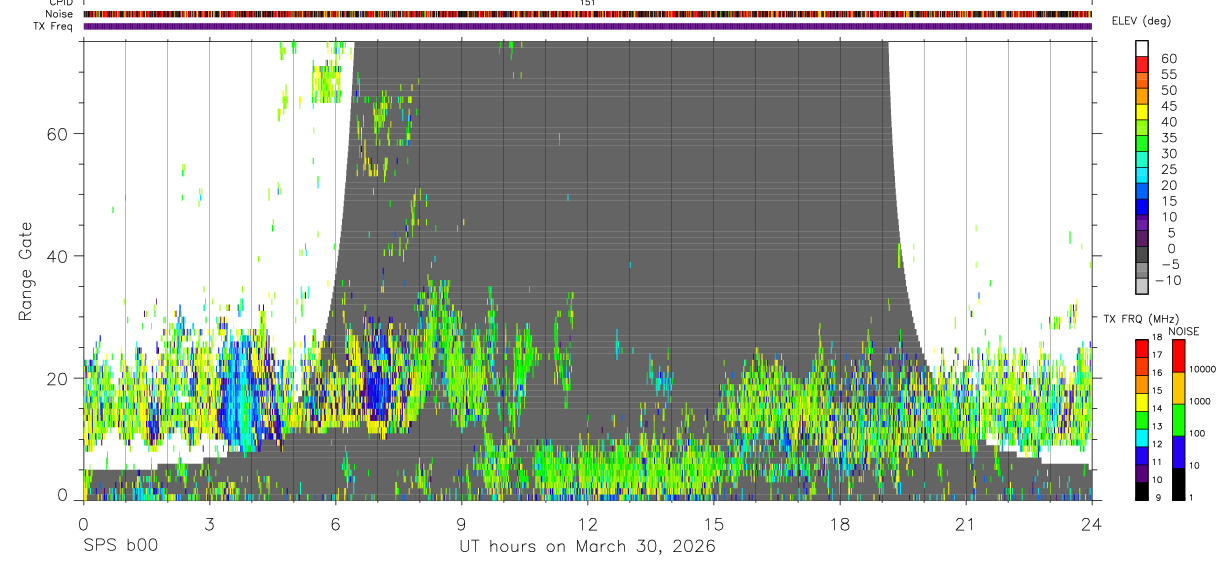
Task: Click the red top swatch of the TX FRQ colorbar
Action: coord(1142,349)
